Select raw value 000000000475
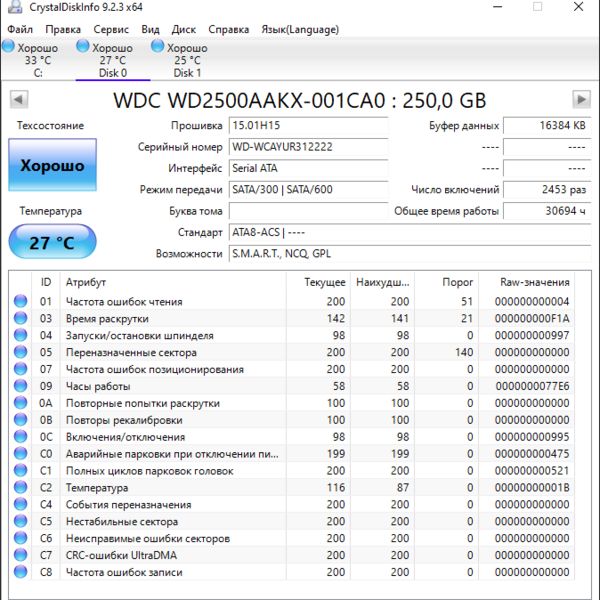 pyautogui.click(x=532, y=454)
